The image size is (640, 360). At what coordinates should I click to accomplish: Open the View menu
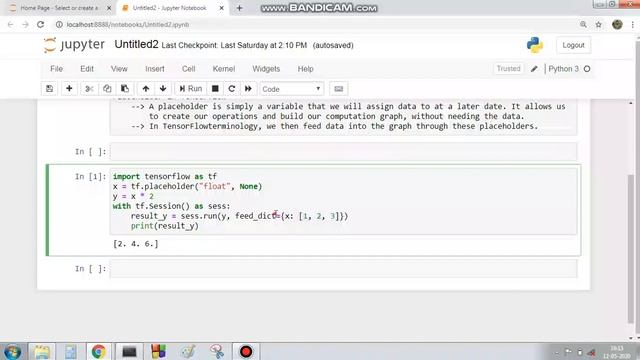point(119,69)
